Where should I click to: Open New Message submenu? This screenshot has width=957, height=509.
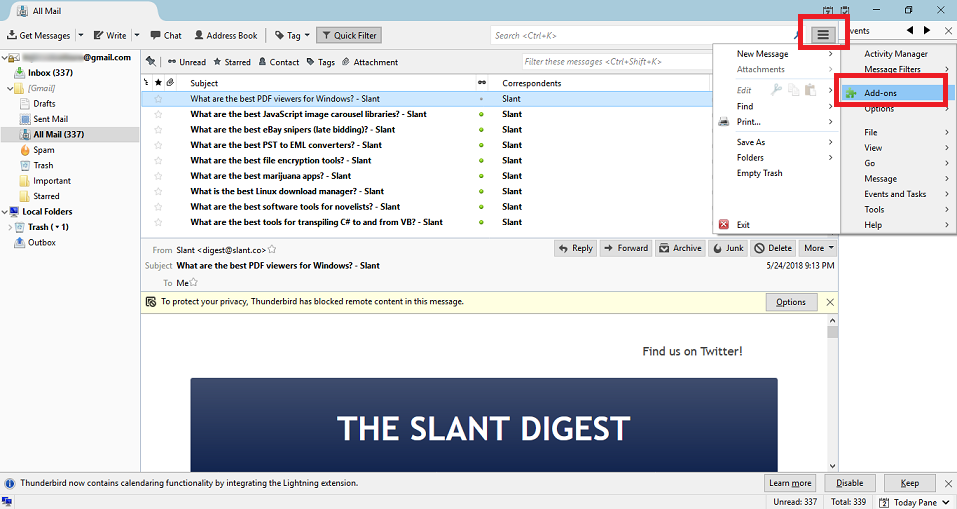tap(776, 54)
